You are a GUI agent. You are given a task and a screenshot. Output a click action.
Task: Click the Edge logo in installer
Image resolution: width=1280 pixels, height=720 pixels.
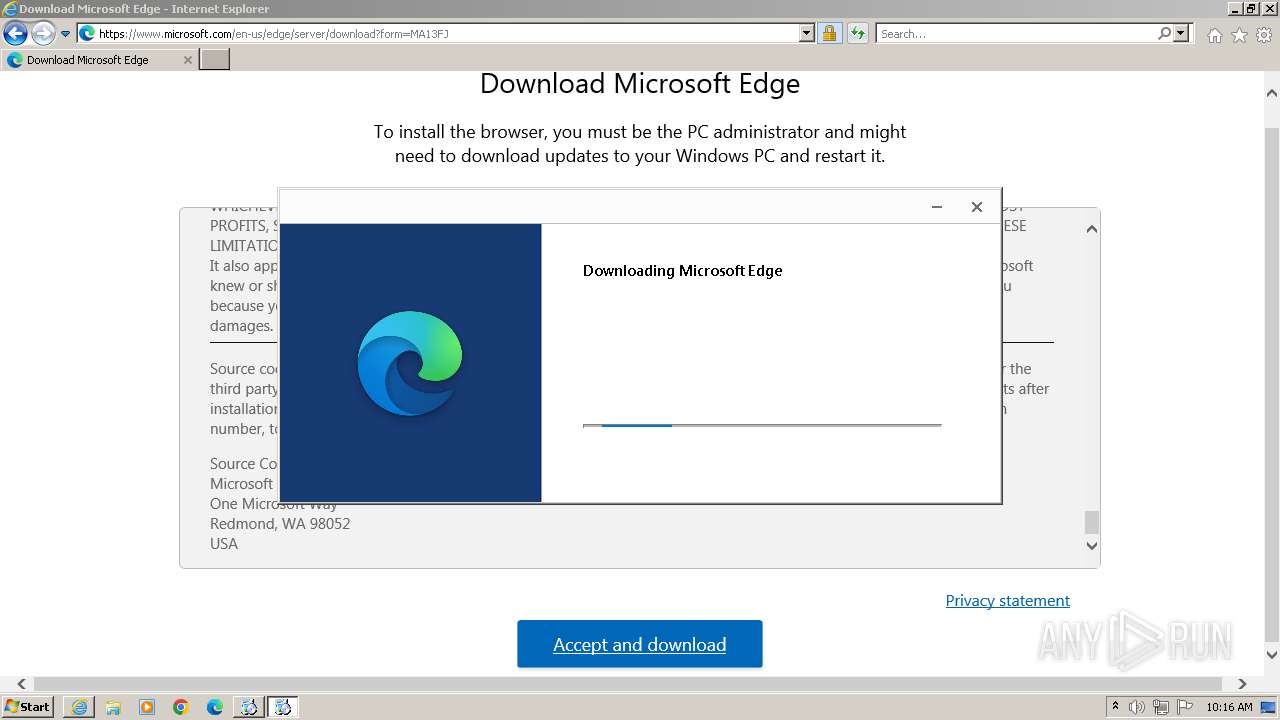click(x=410, y=362)
